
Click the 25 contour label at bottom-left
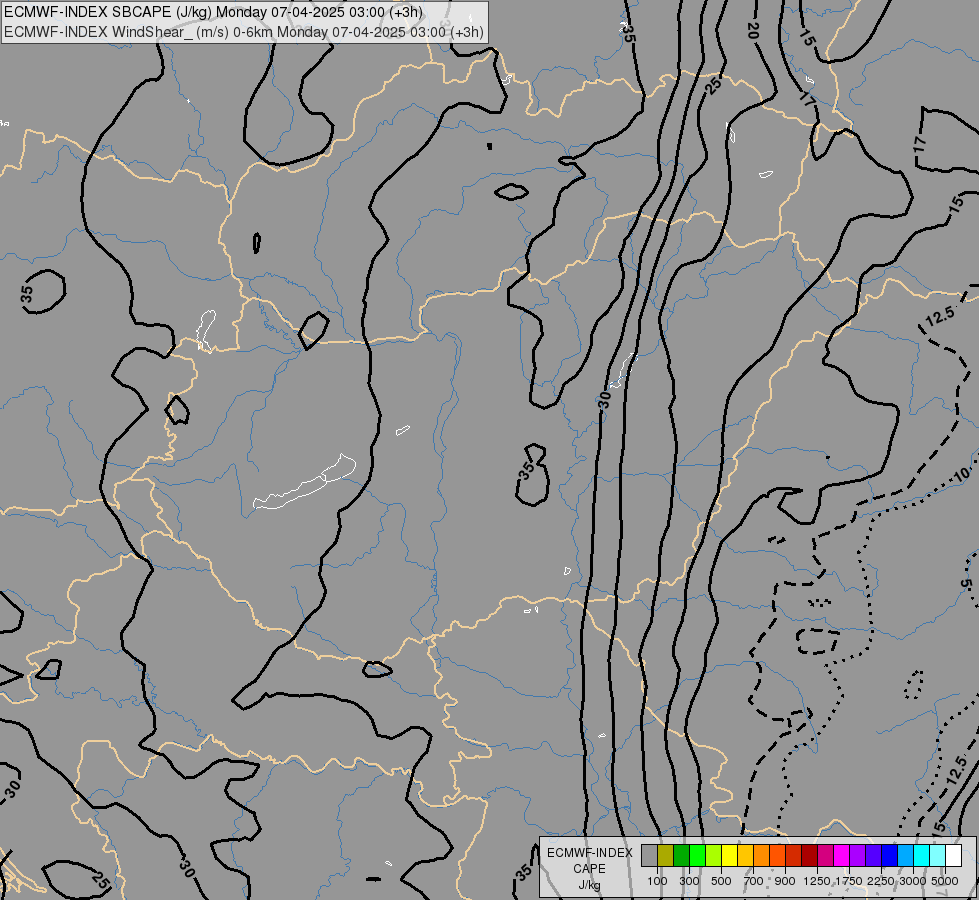(101, 880)
